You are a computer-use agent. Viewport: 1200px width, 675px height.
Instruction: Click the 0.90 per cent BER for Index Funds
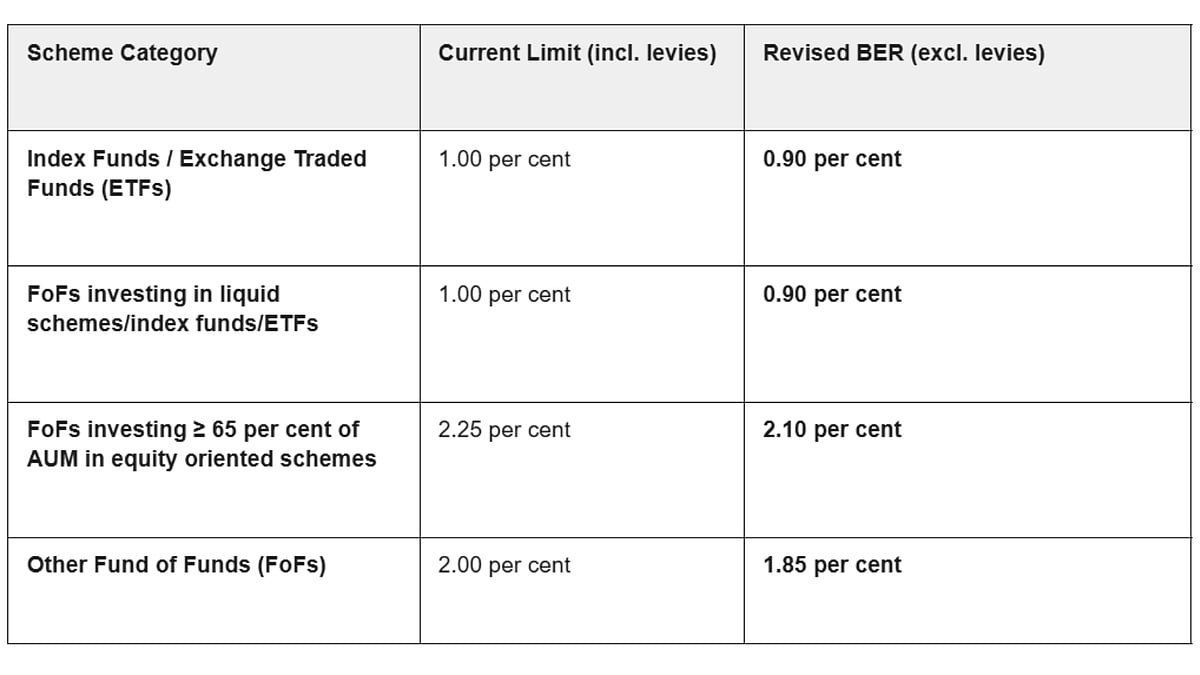pos(831,159)
